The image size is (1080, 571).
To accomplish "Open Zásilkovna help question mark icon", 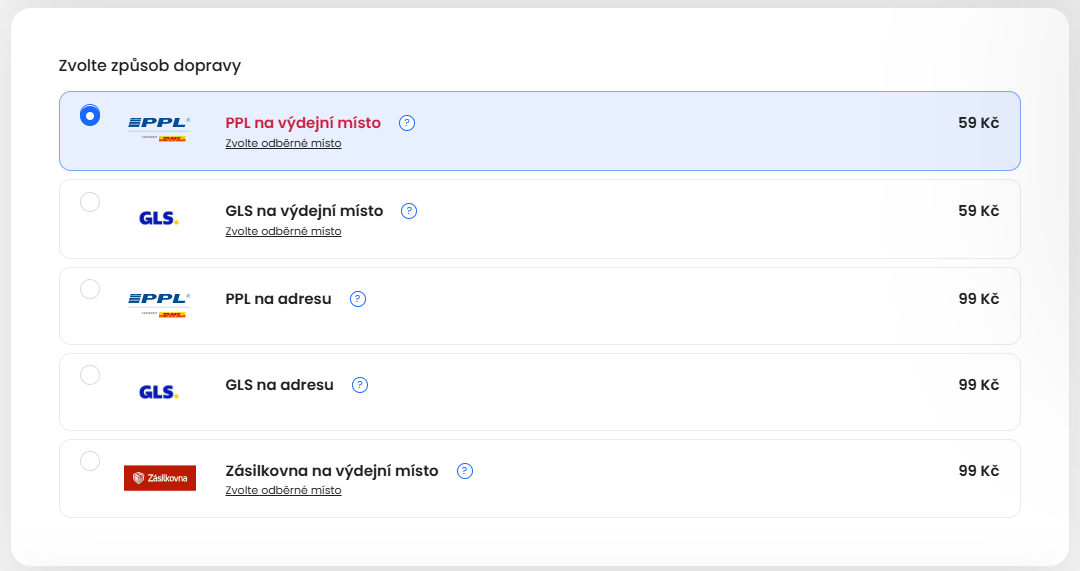I will (x=465, y=471).
